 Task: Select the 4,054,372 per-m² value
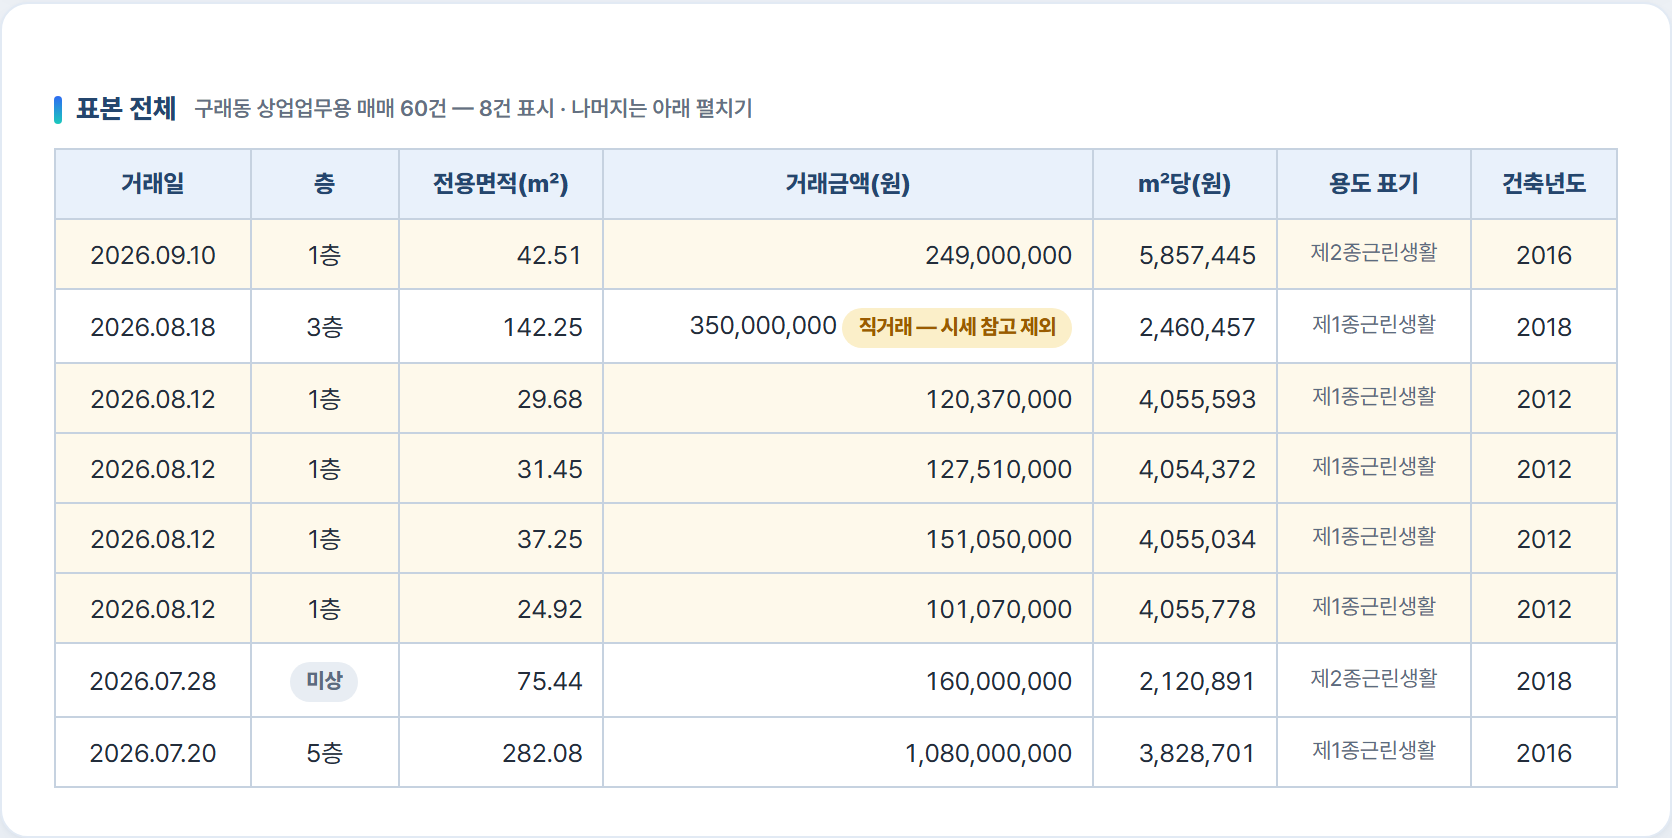1197,469
